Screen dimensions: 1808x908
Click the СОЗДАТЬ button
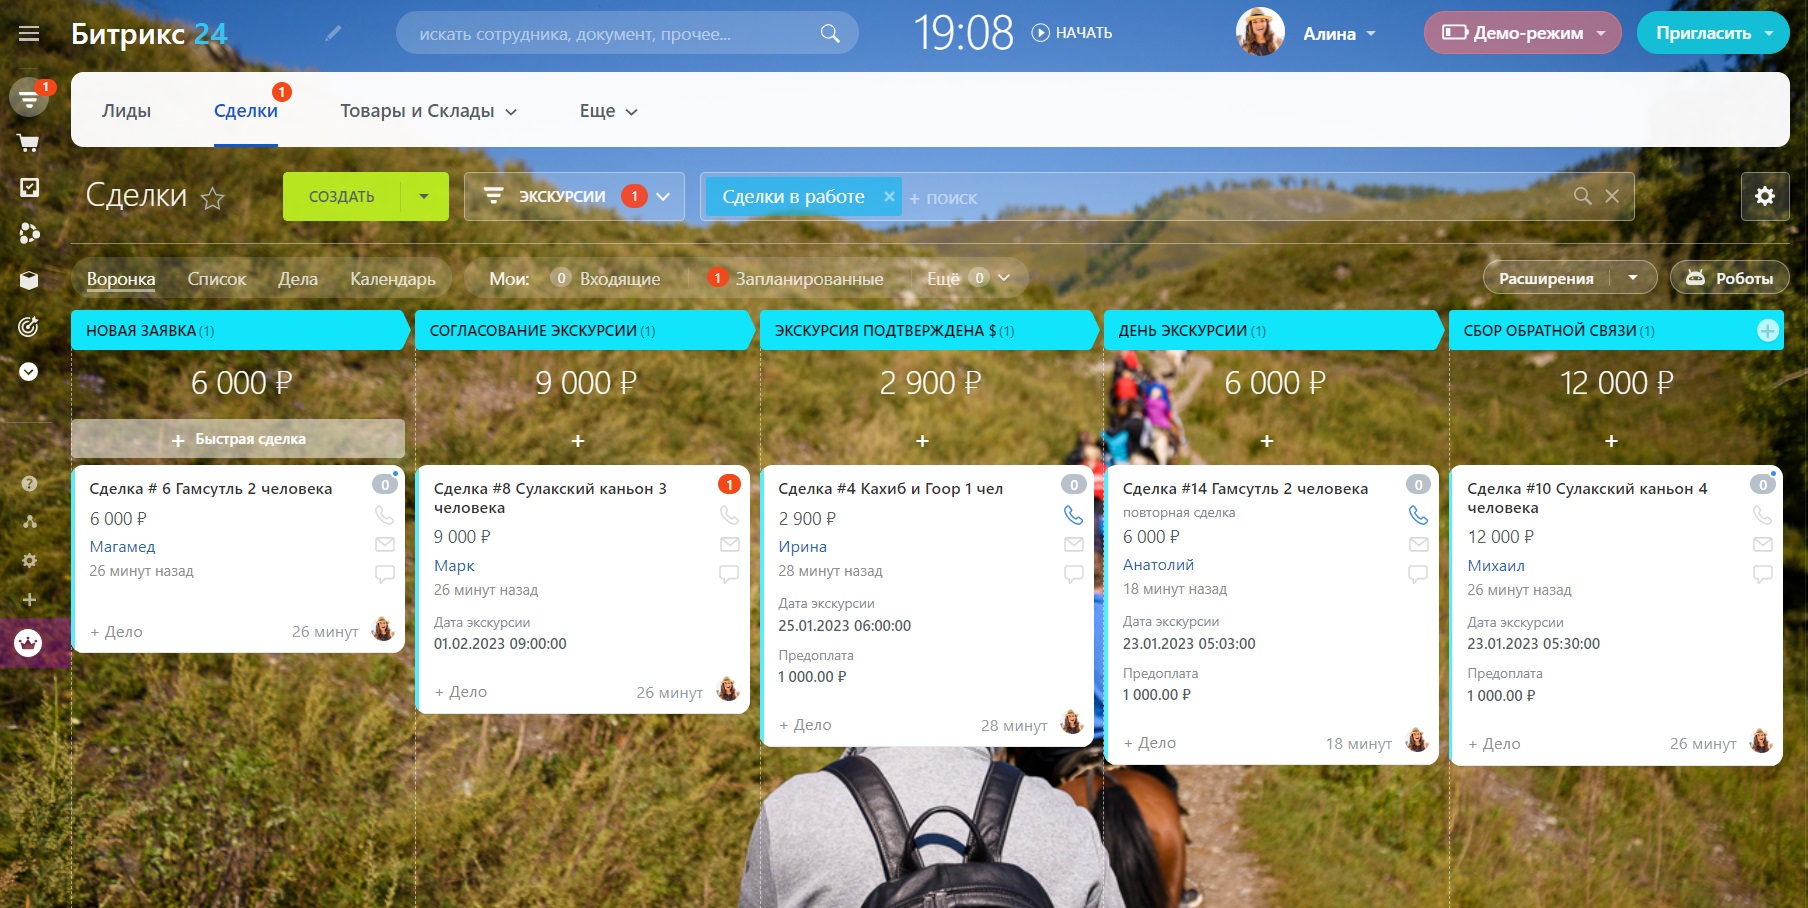coord(341,197)
